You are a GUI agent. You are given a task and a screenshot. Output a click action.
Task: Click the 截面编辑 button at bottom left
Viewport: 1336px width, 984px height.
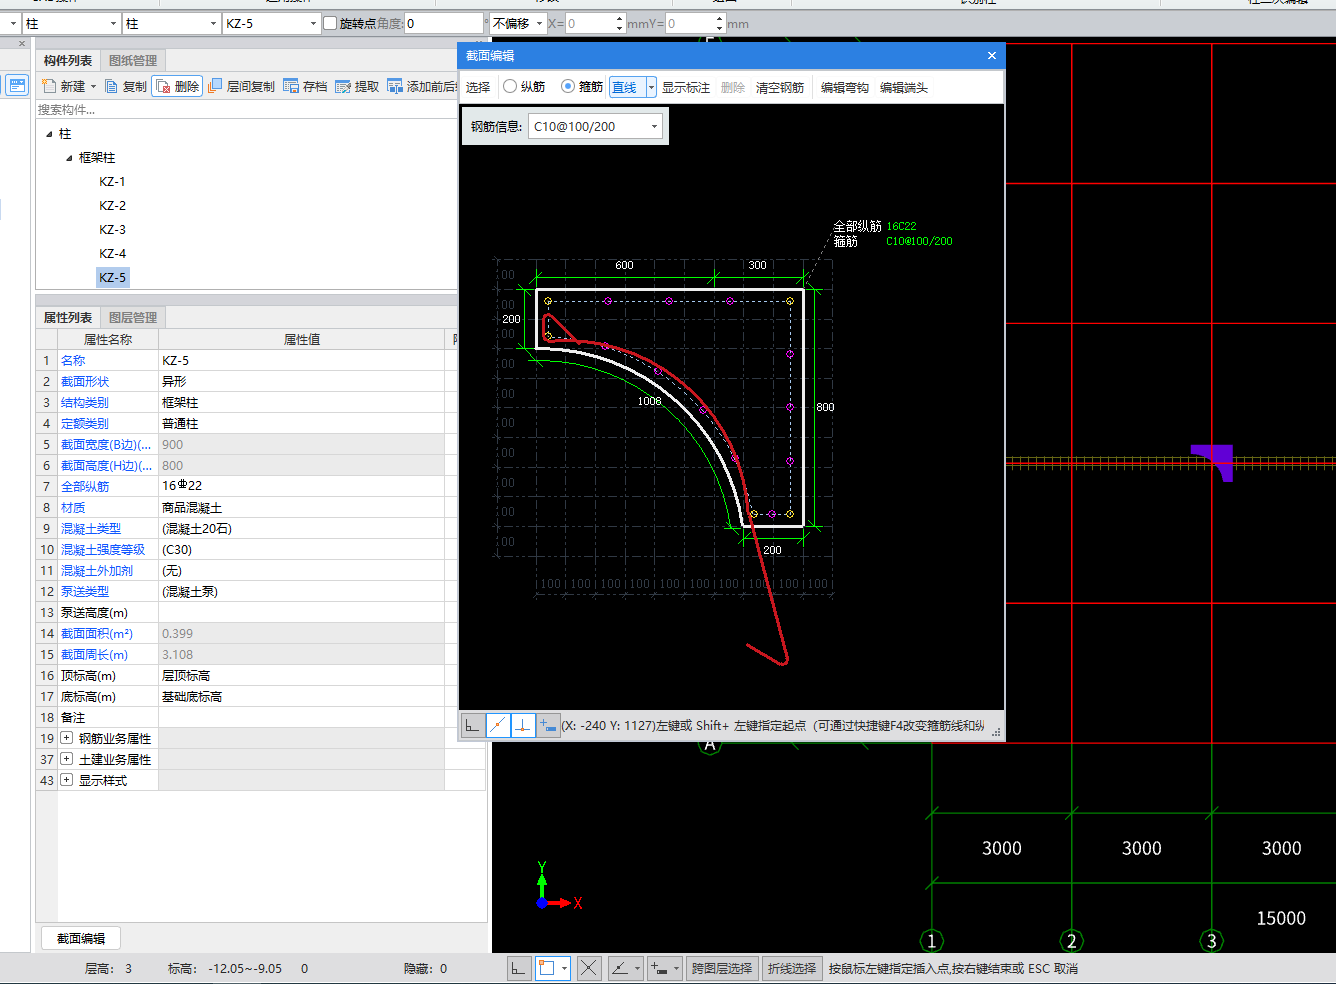[x=81, y=938]
